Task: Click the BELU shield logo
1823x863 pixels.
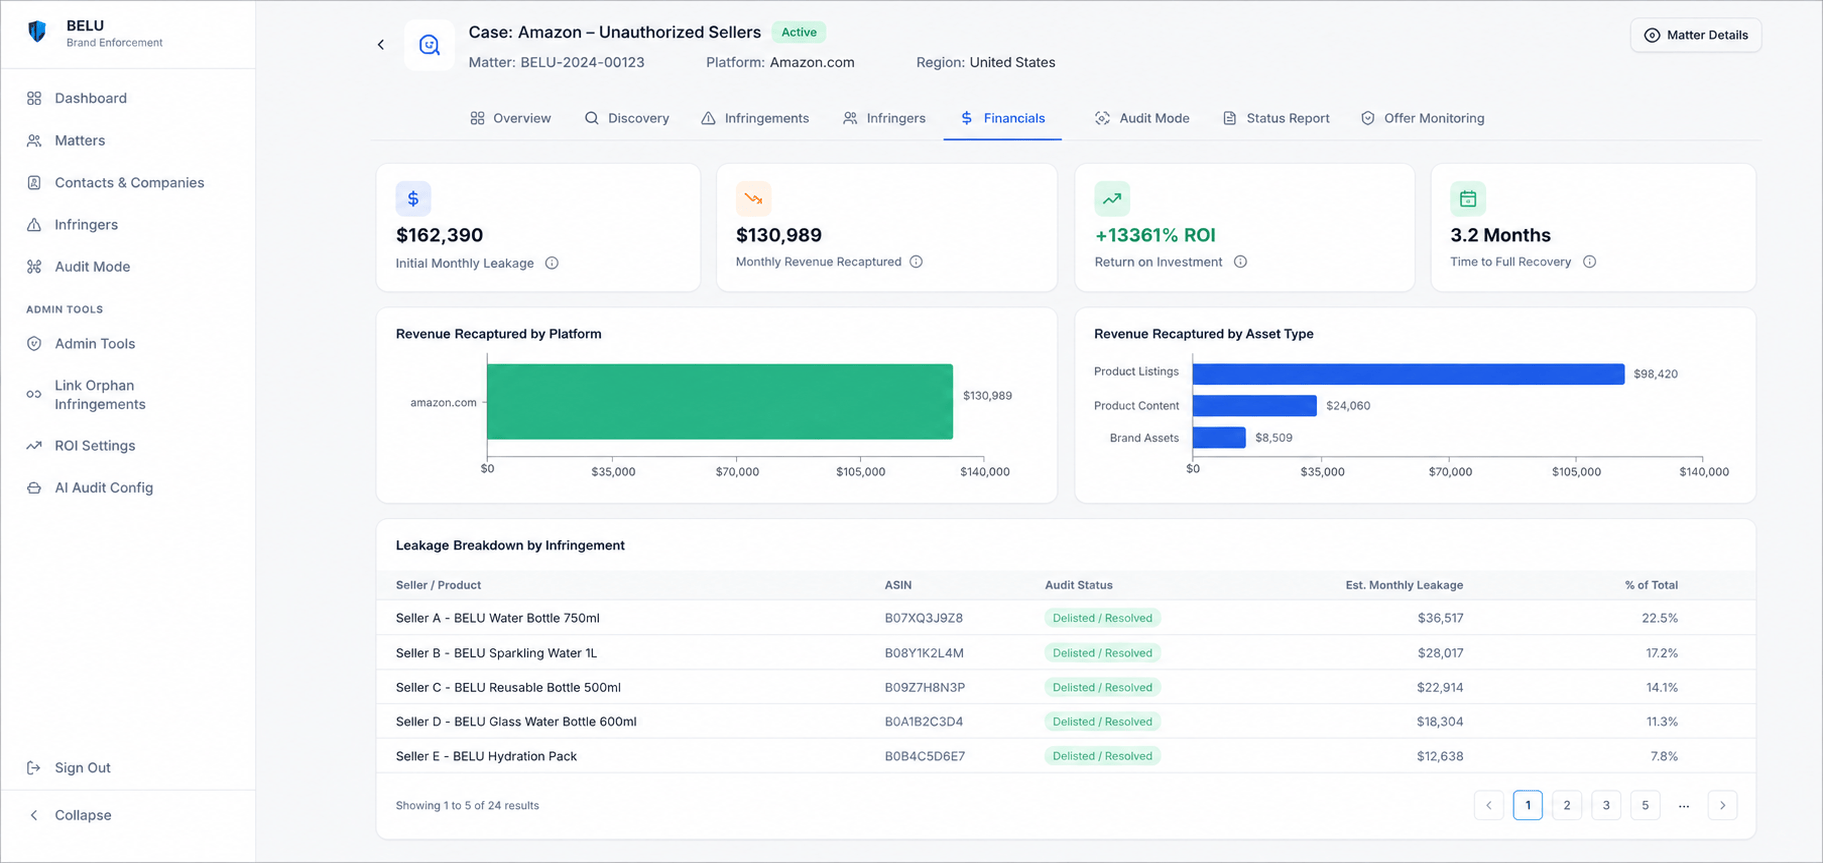Action: click(x=37, y=32)
